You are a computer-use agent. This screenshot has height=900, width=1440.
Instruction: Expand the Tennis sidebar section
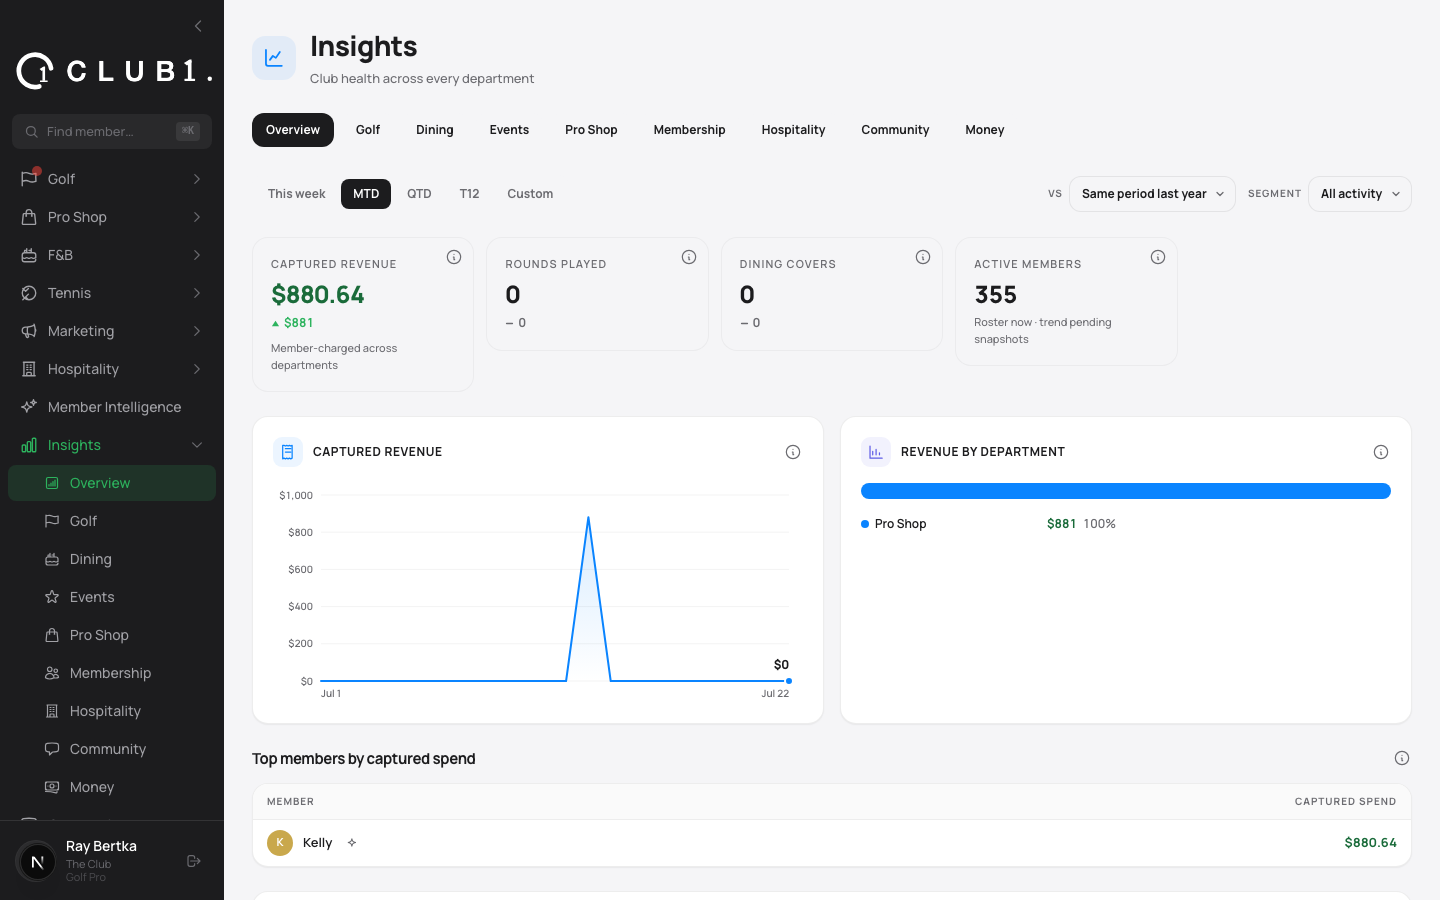tap(197, 293)
